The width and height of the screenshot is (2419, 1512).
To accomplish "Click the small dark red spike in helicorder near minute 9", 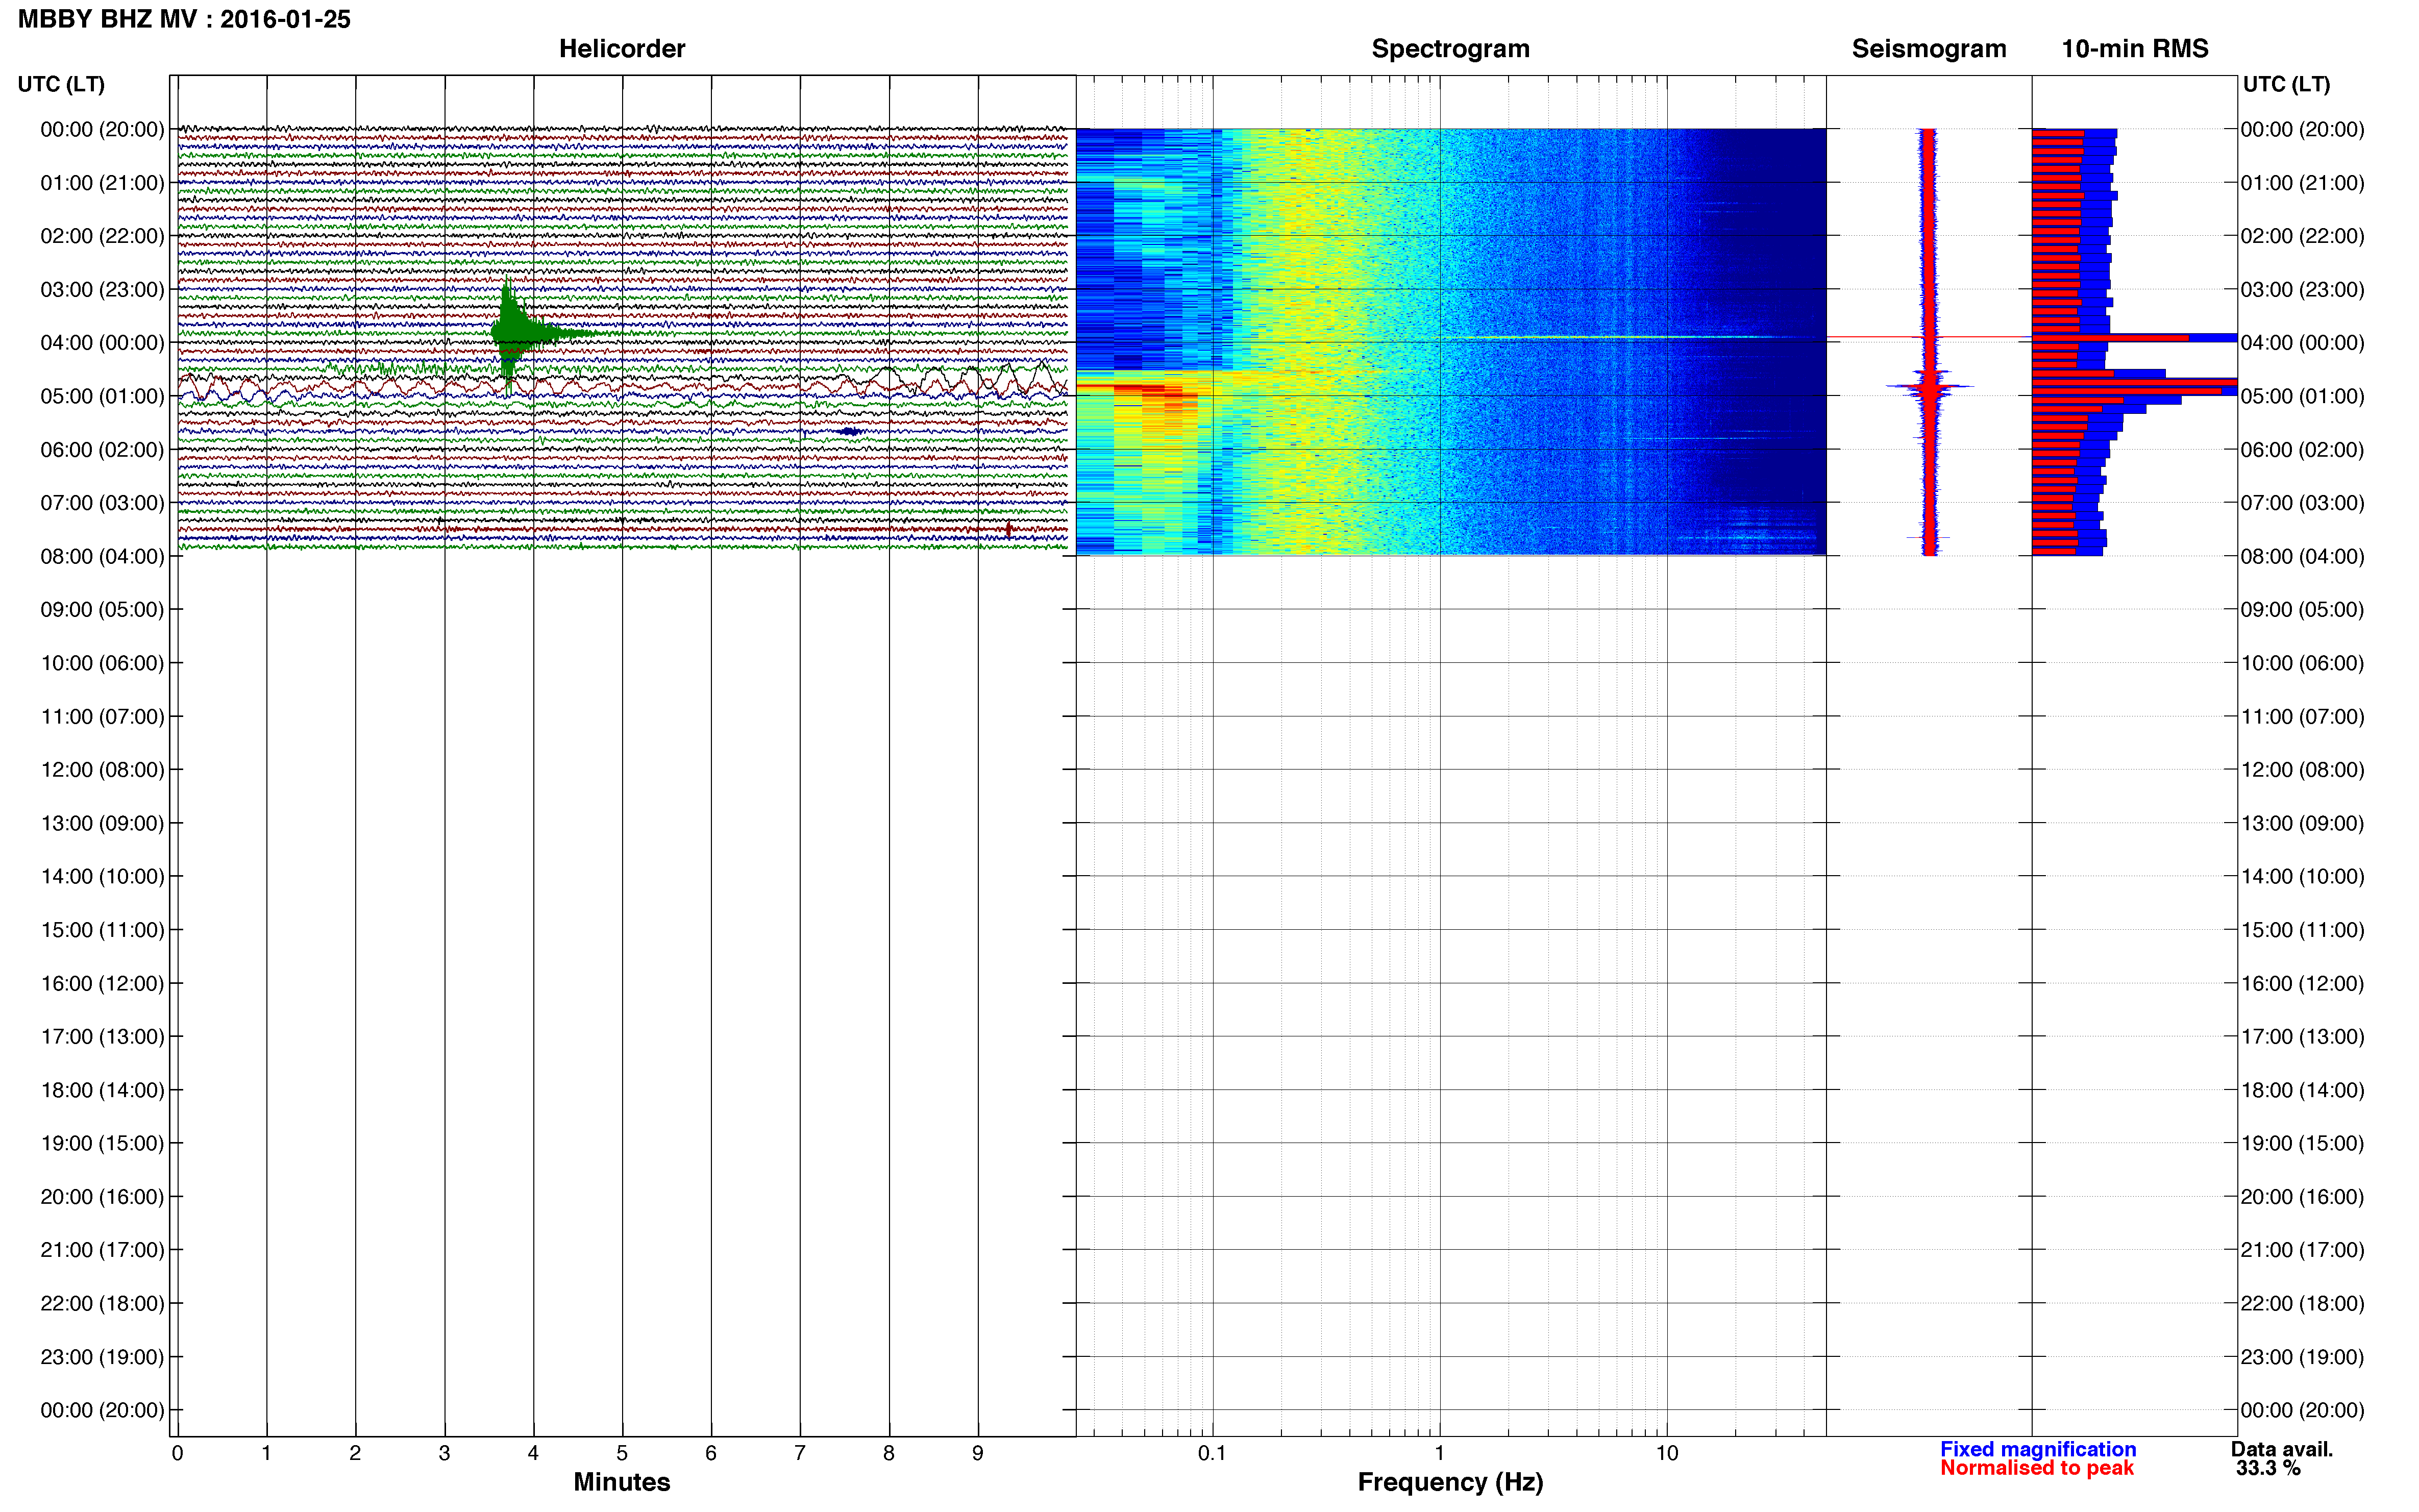I will point(1008,529).
